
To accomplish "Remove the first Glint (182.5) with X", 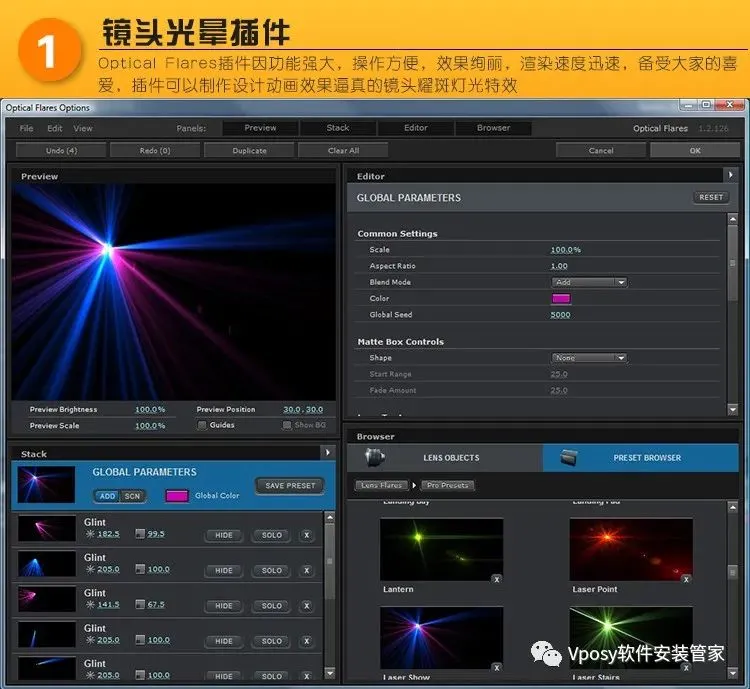I will point(307,535).
